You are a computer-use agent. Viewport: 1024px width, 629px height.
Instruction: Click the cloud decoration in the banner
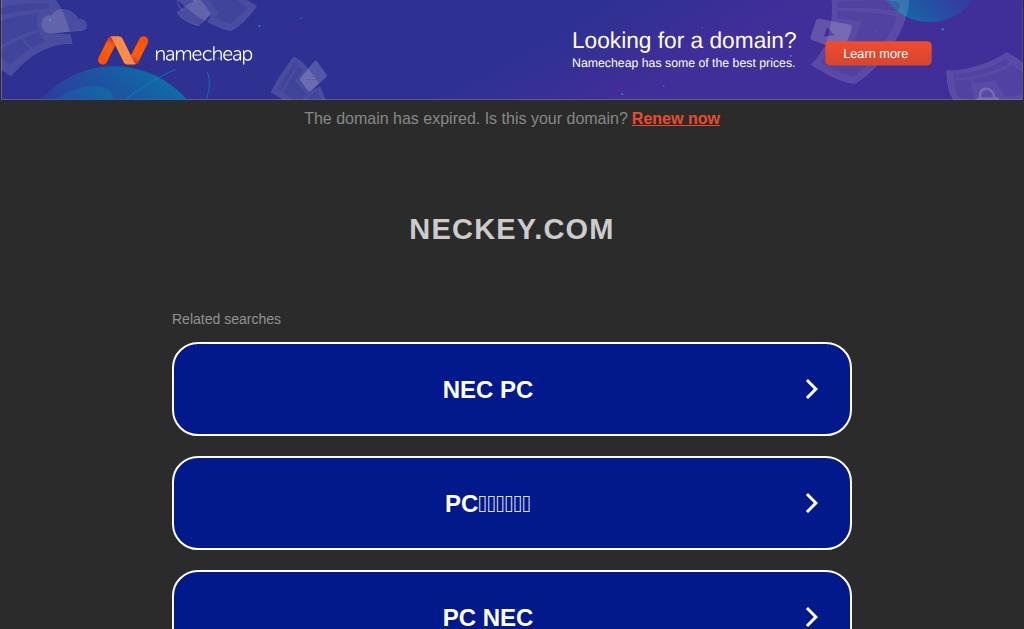click(63, 22)
